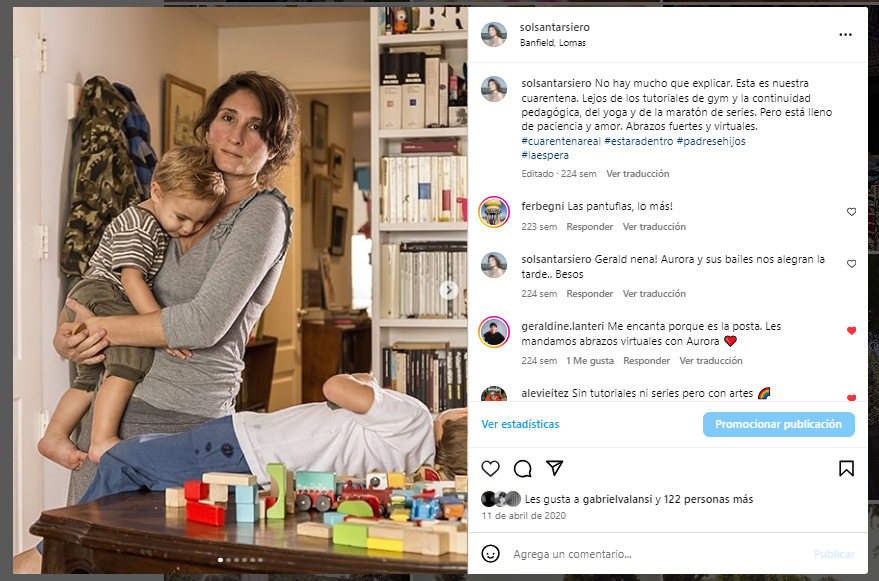Share post with the paper plane icon
This screenshot has height=581, width=879.
[554, 468]
